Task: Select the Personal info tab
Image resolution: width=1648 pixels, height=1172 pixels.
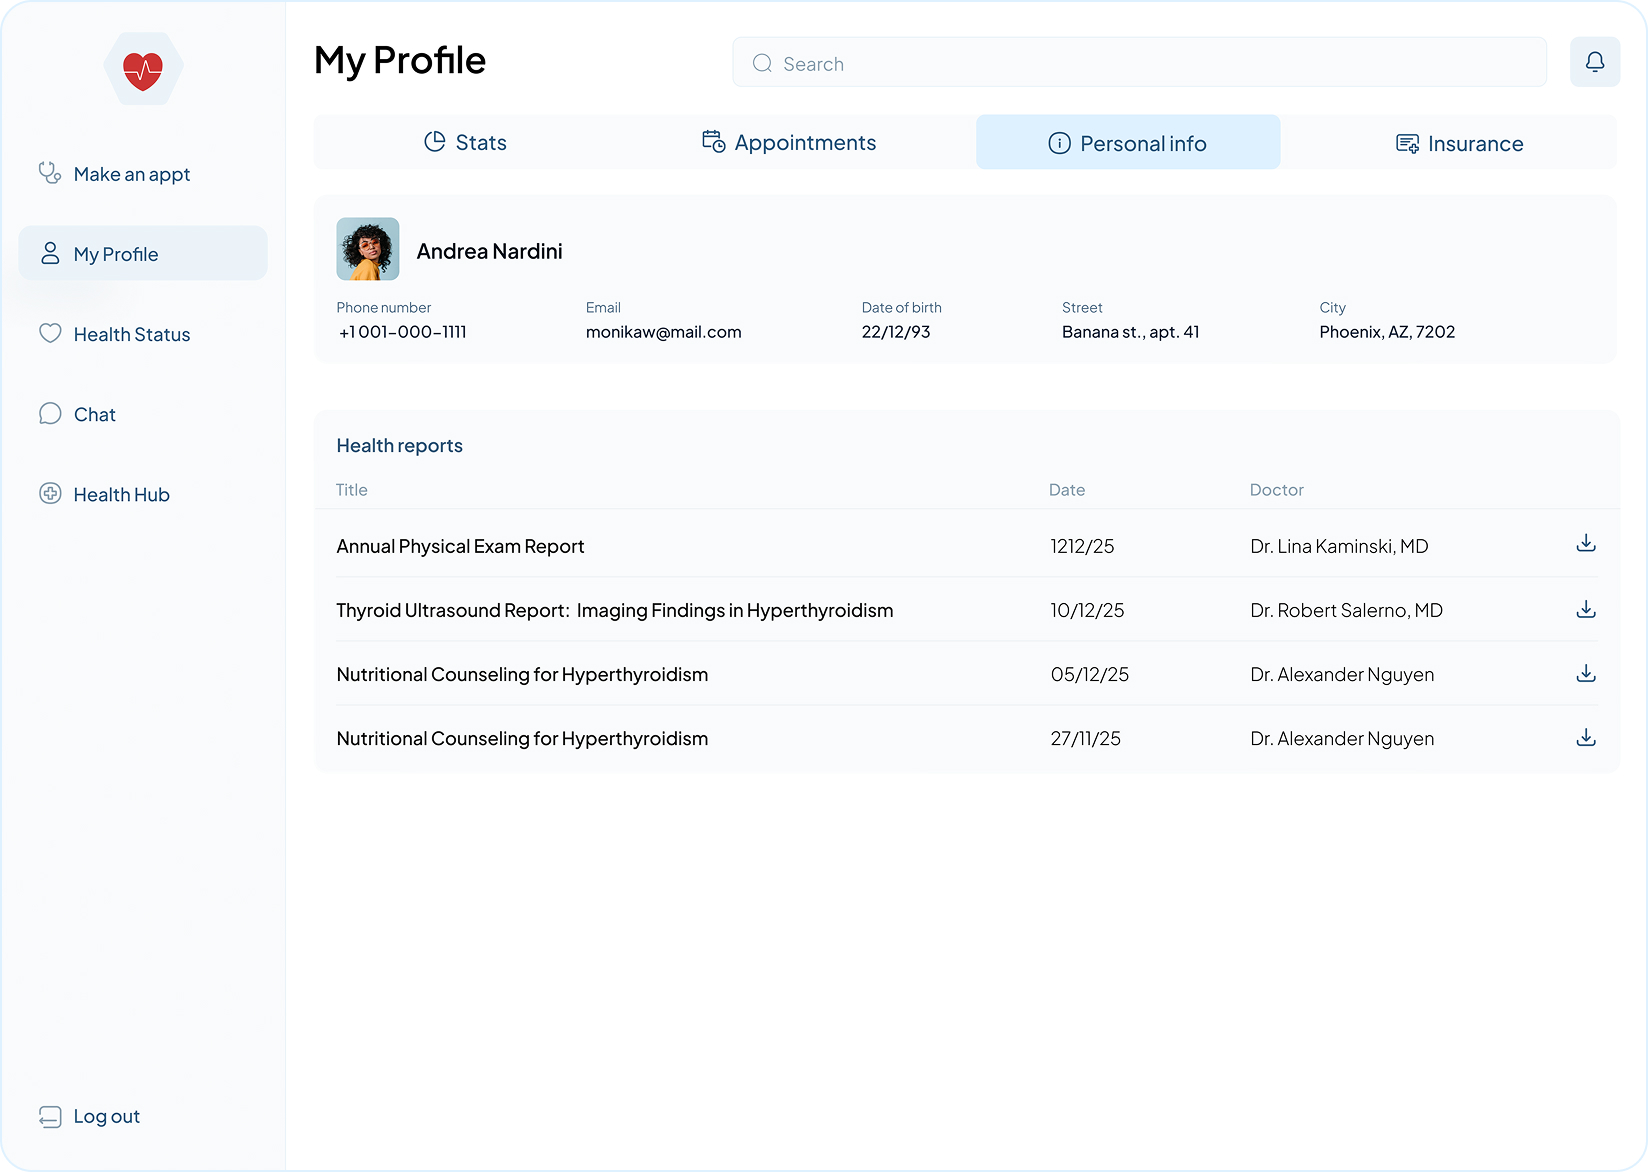Action: pos(1128,142)
